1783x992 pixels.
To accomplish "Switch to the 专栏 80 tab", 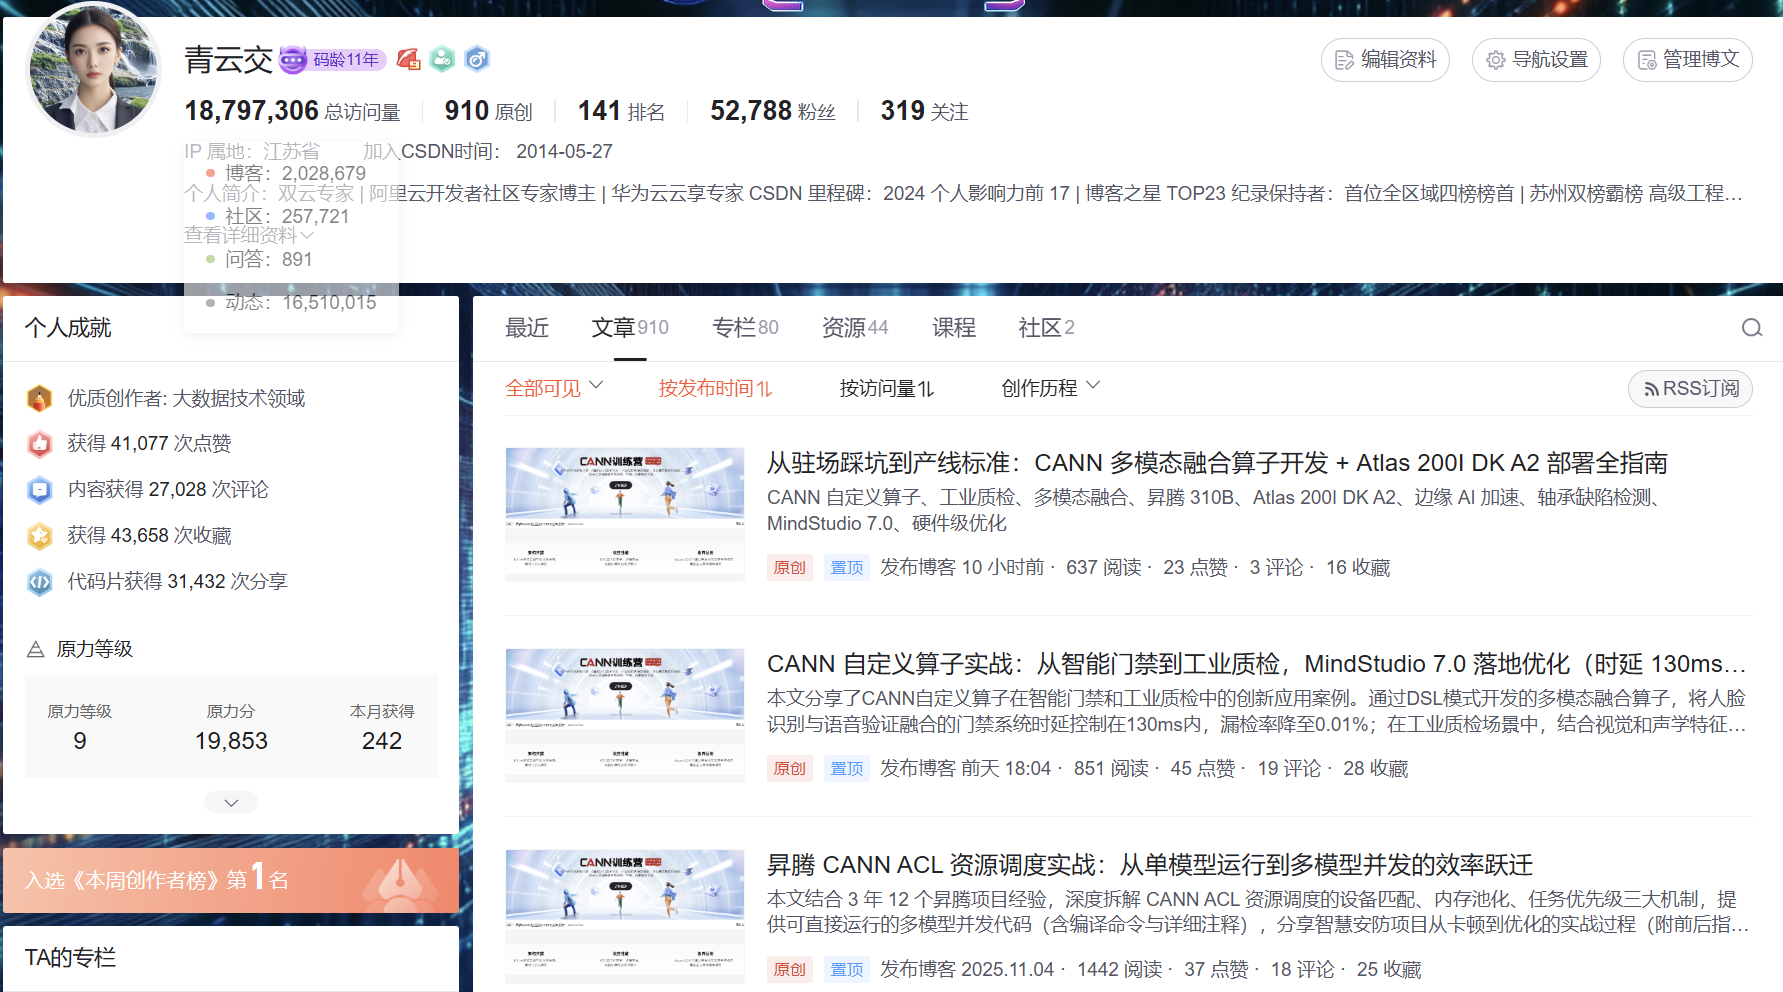I will (745, 328).
